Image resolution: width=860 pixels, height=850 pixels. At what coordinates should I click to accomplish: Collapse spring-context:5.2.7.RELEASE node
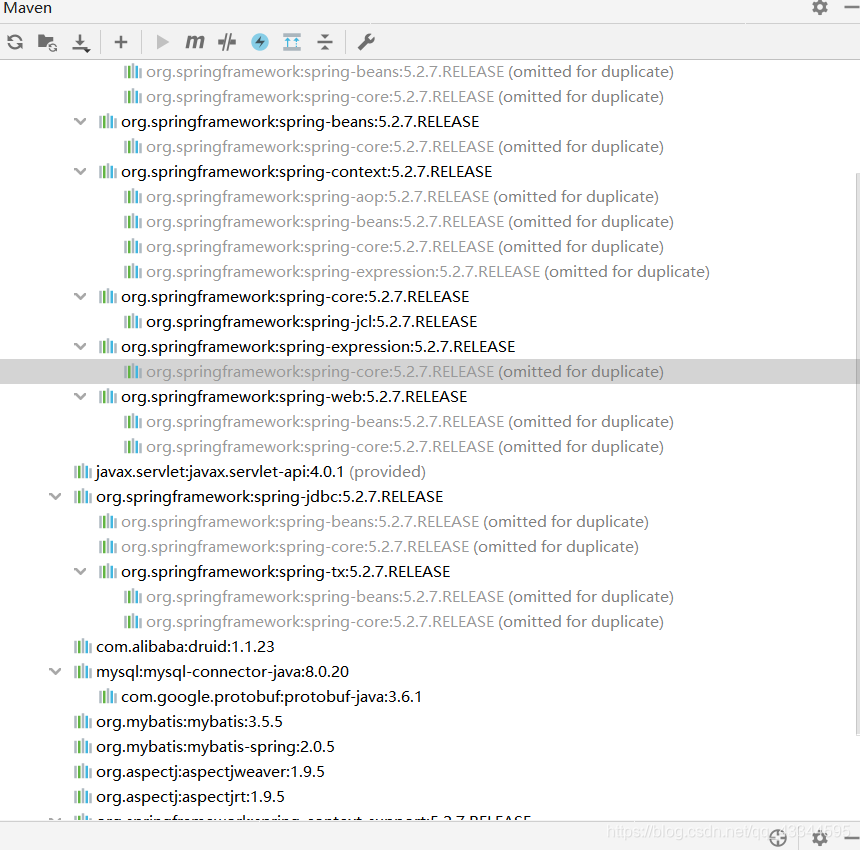click(80, 172)
